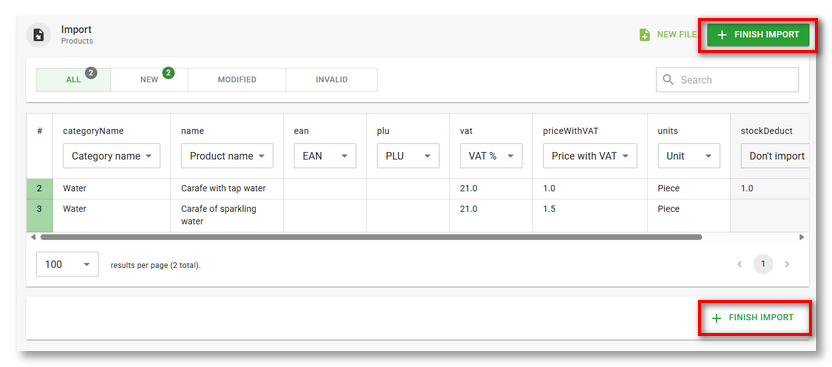Click VAT value 21.0 in row 3
The image size is (832, 367).
(468, 209)
